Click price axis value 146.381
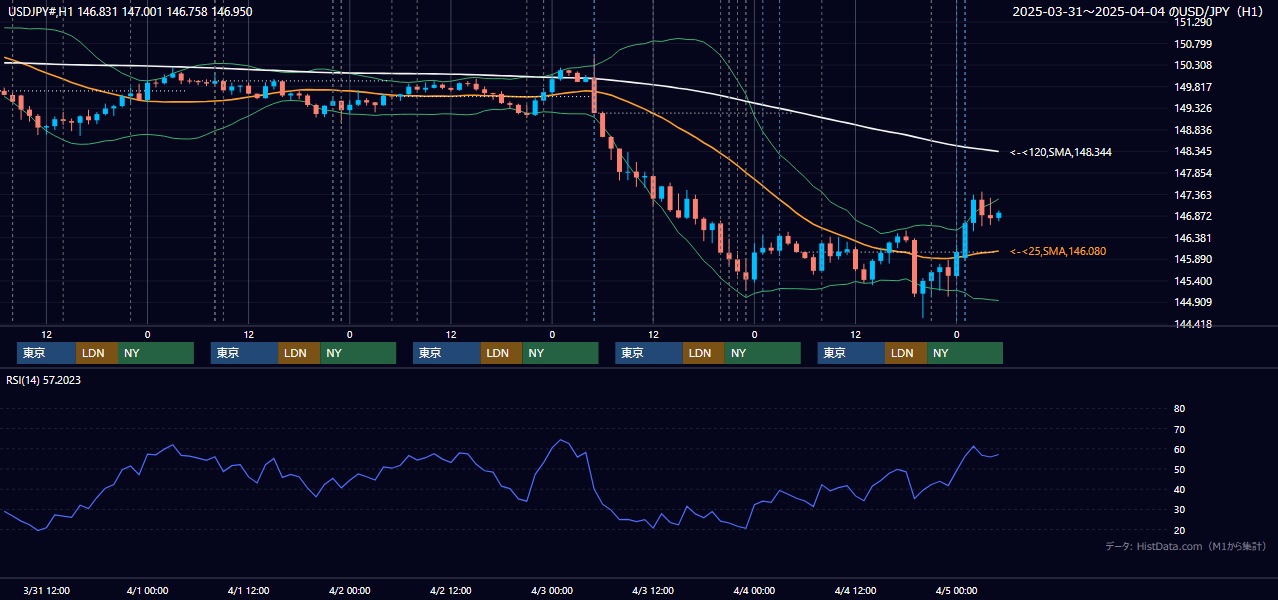1278x600 pixels. pyautogui.click(x=1193, y=238)
